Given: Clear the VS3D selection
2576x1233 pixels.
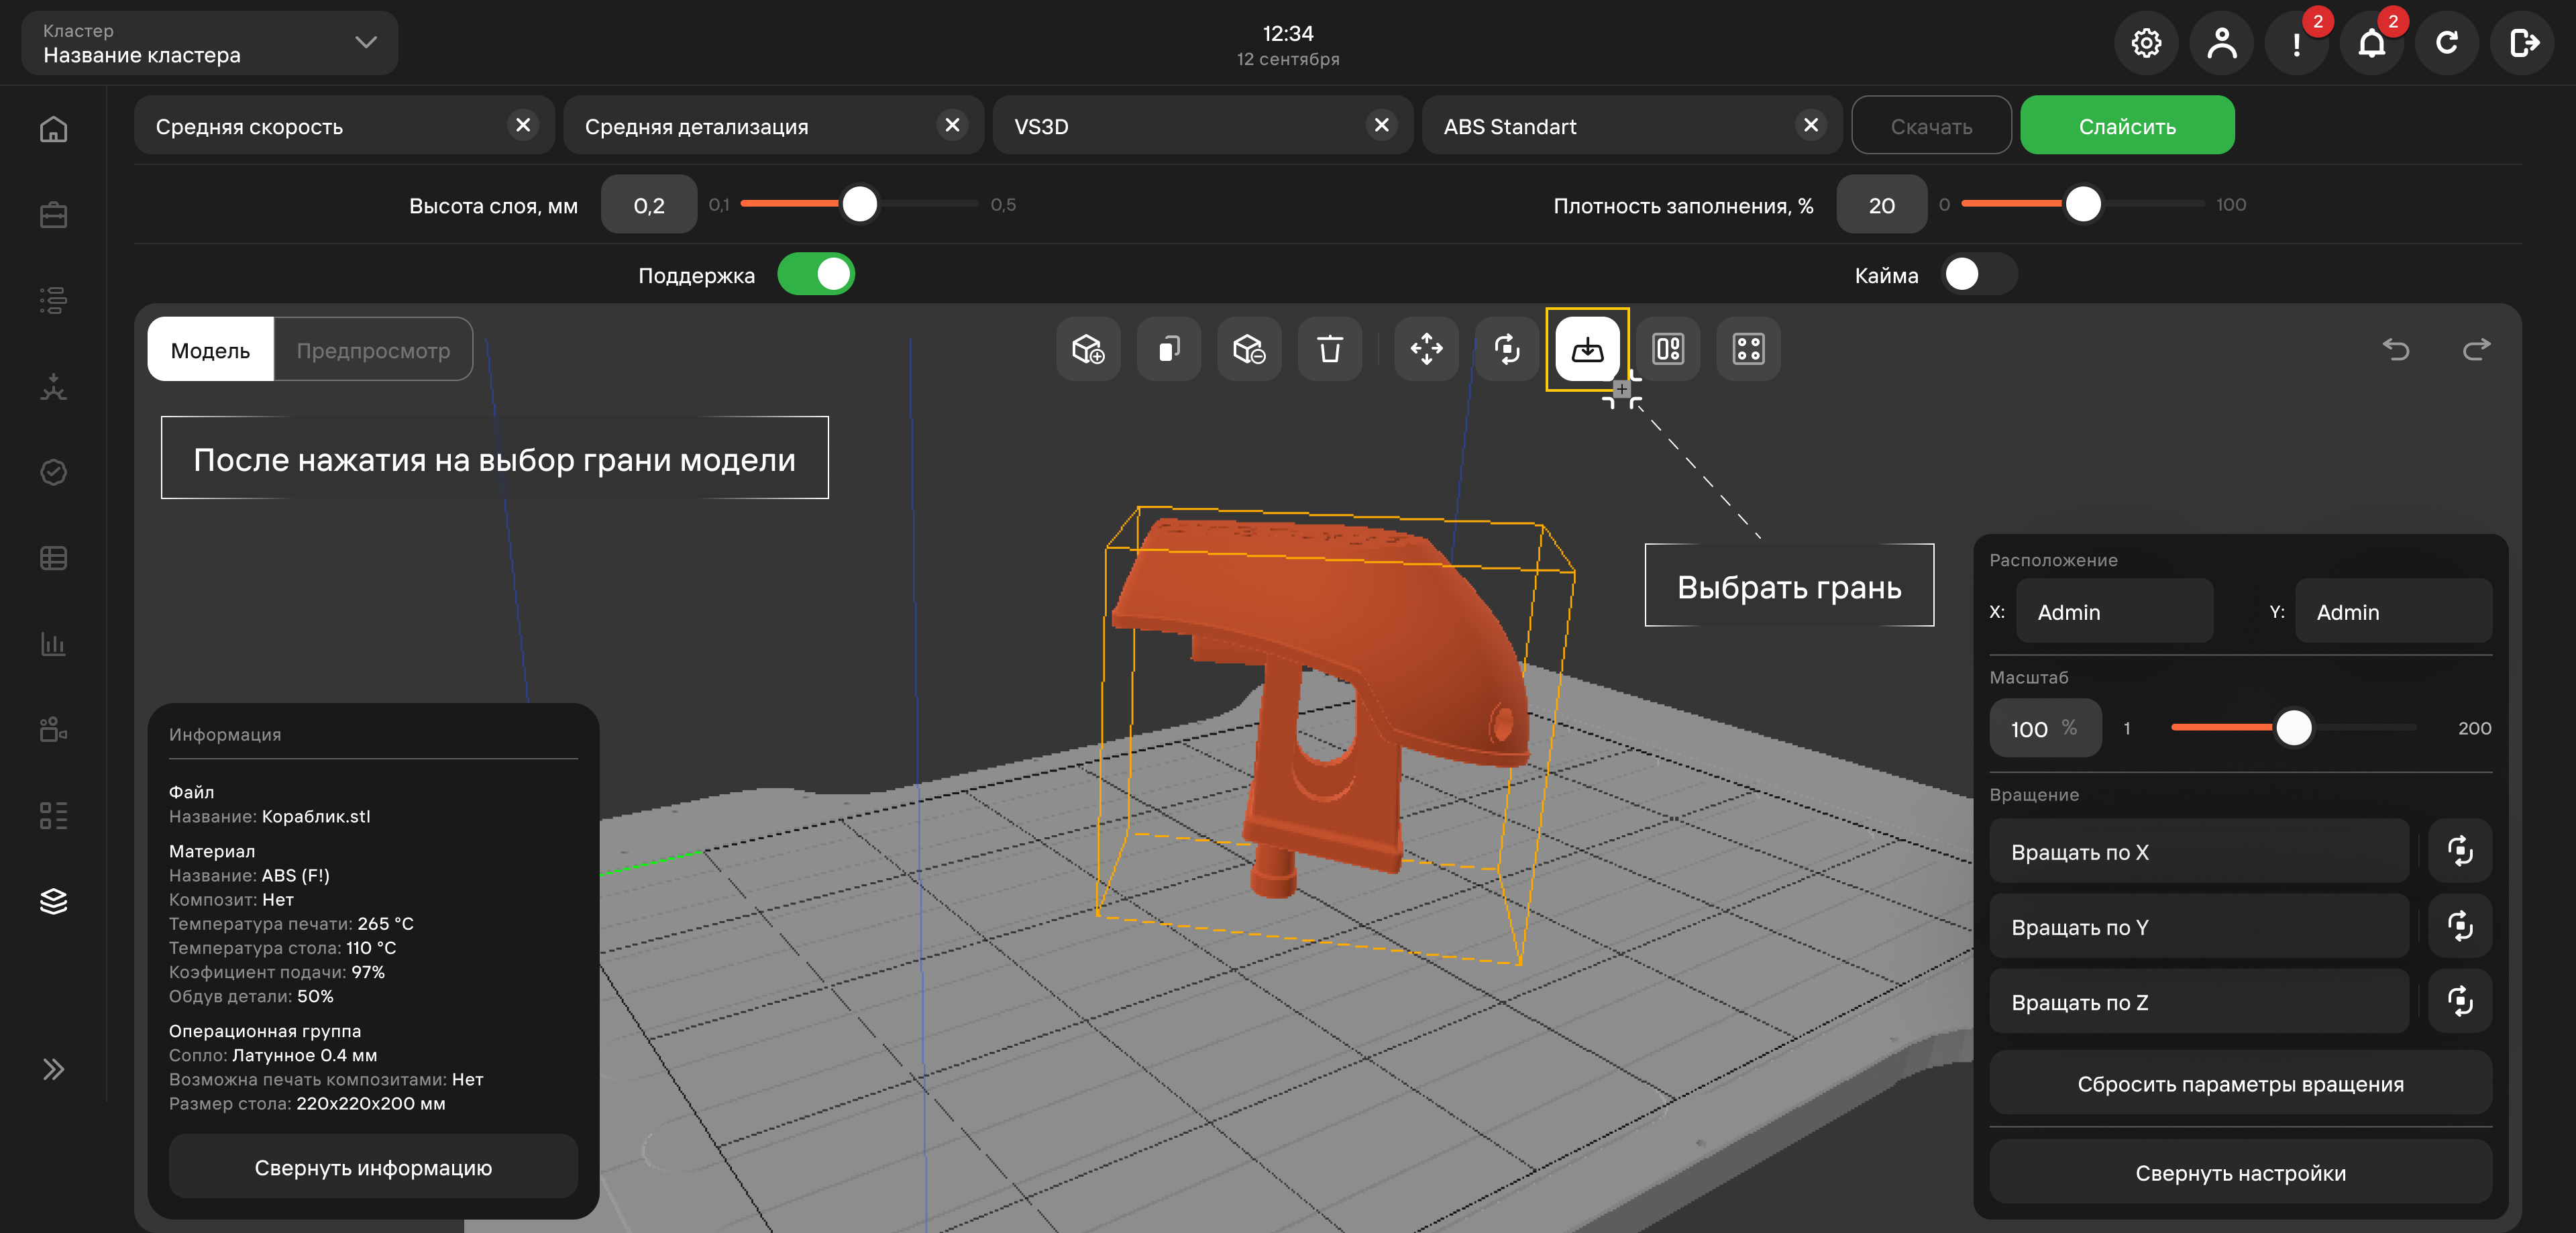Looking at the screenshot, I should 1382,125.
